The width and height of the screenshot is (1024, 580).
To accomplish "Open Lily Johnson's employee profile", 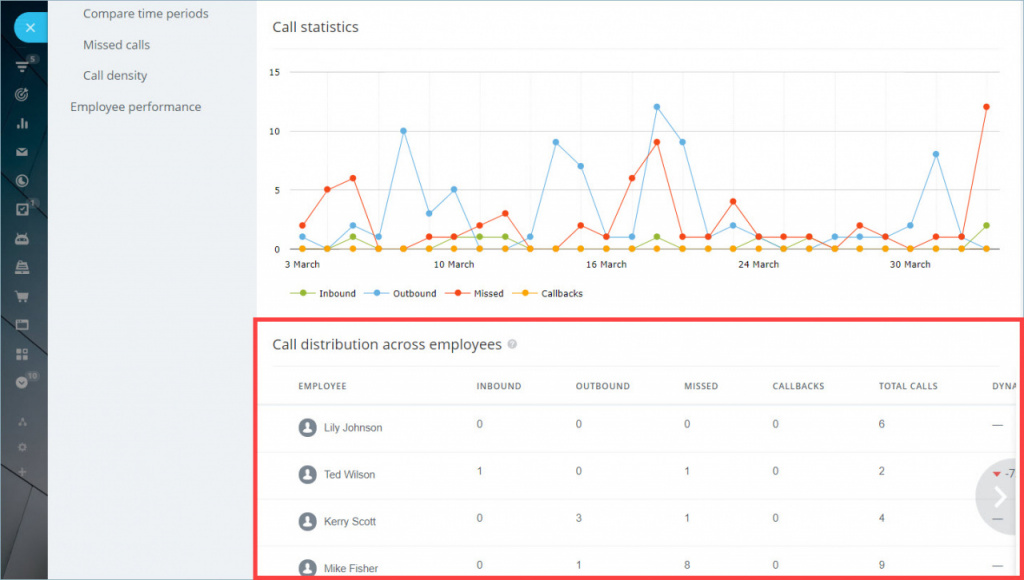I will [x=353, y=428].
